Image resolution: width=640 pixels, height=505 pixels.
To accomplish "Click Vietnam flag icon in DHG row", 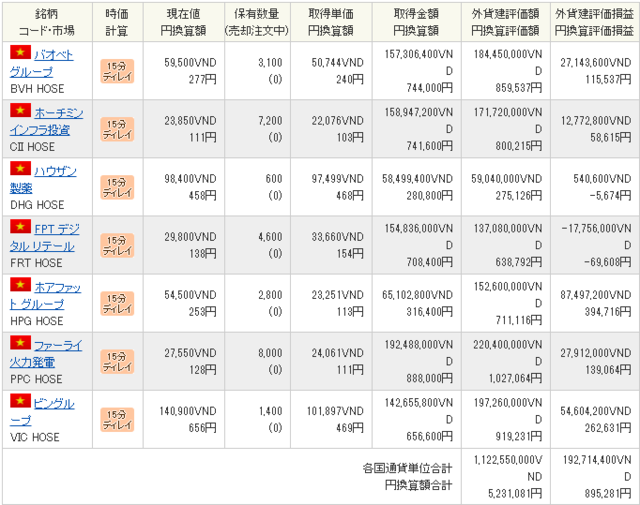I will pyautogui.click(x=20, y=168).
